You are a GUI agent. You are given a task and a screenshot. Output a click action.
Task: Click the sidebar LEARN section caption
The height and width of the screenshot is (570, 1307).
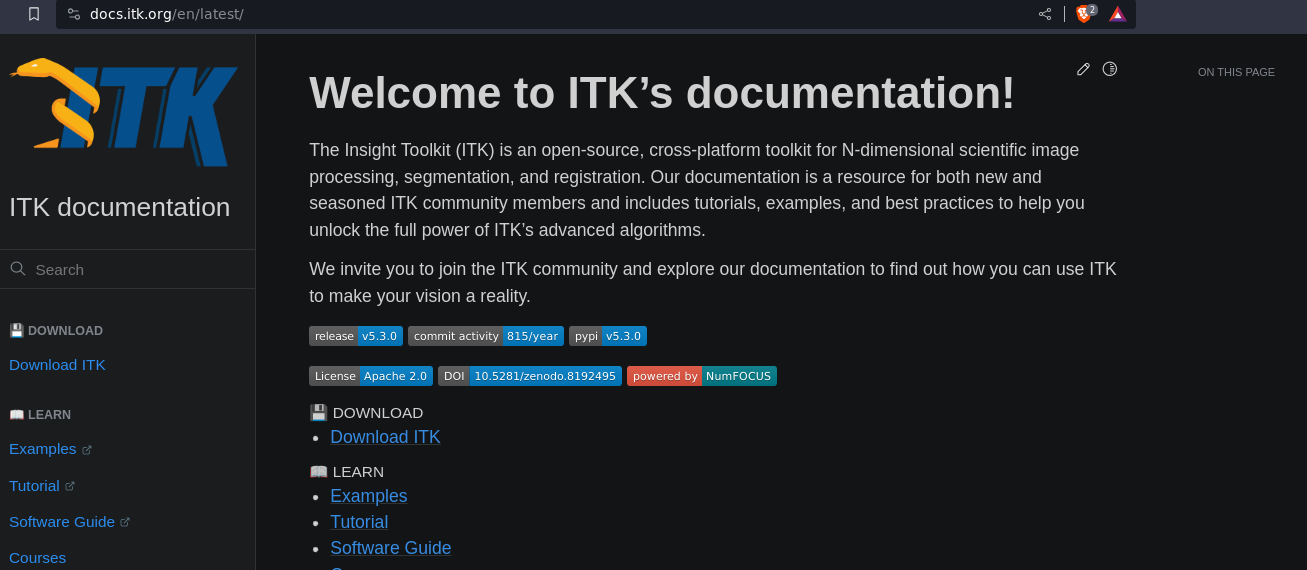(x=40, y=415)
